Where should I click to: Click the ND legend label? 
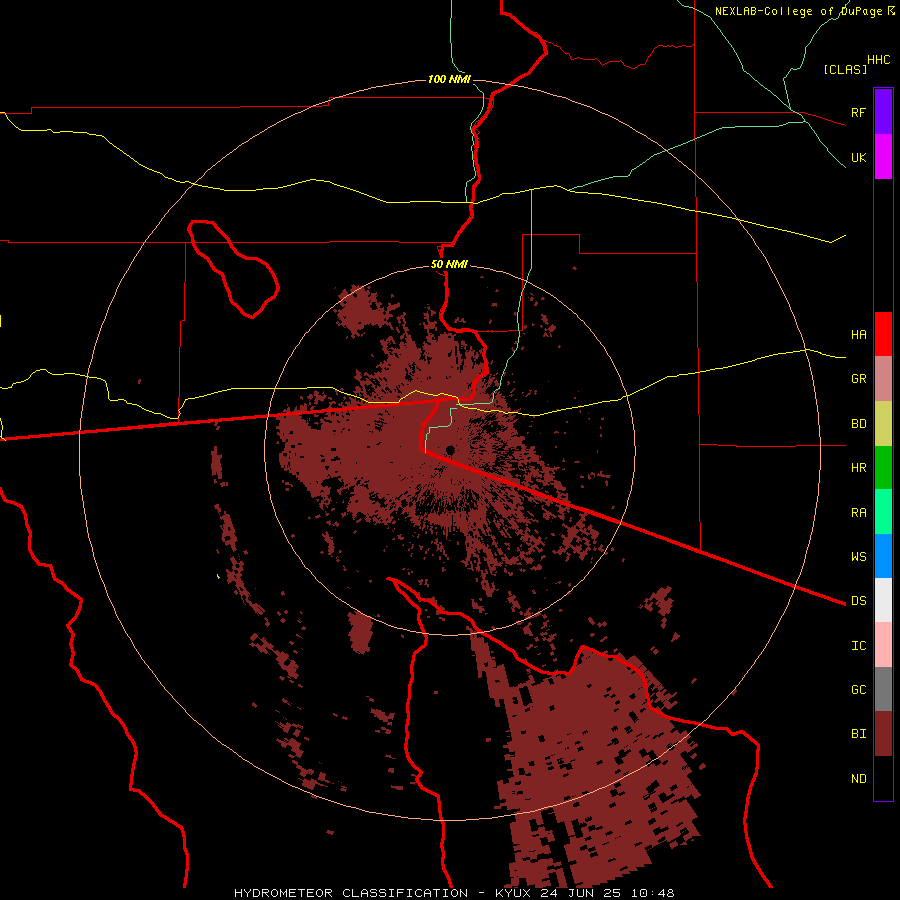[x=858, y=779]
